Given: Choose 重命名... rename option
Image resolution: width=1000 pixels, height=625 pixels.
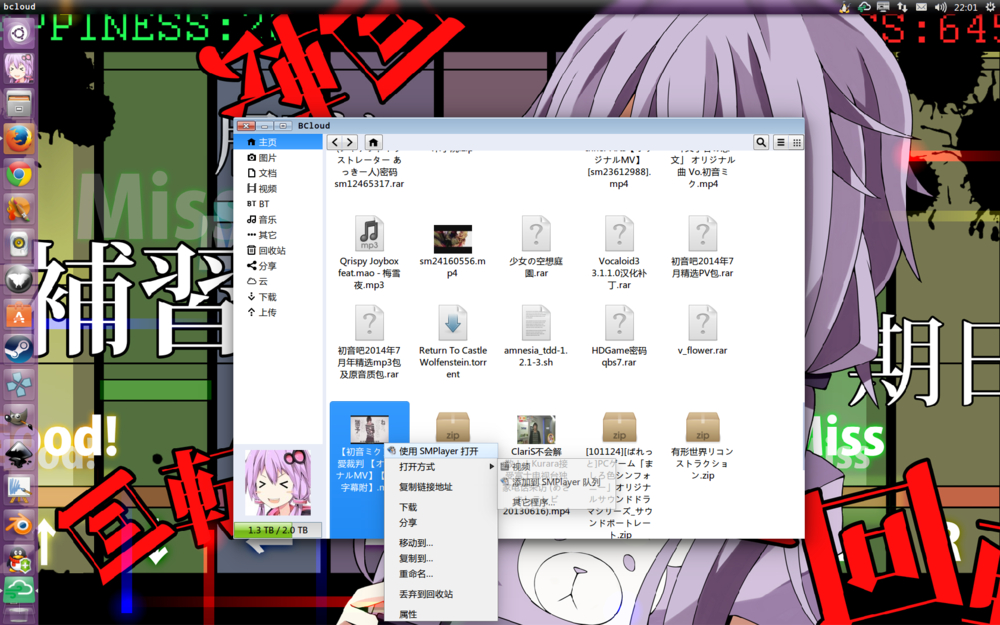Looking at the screenshot, I should [x=441, y=573].
